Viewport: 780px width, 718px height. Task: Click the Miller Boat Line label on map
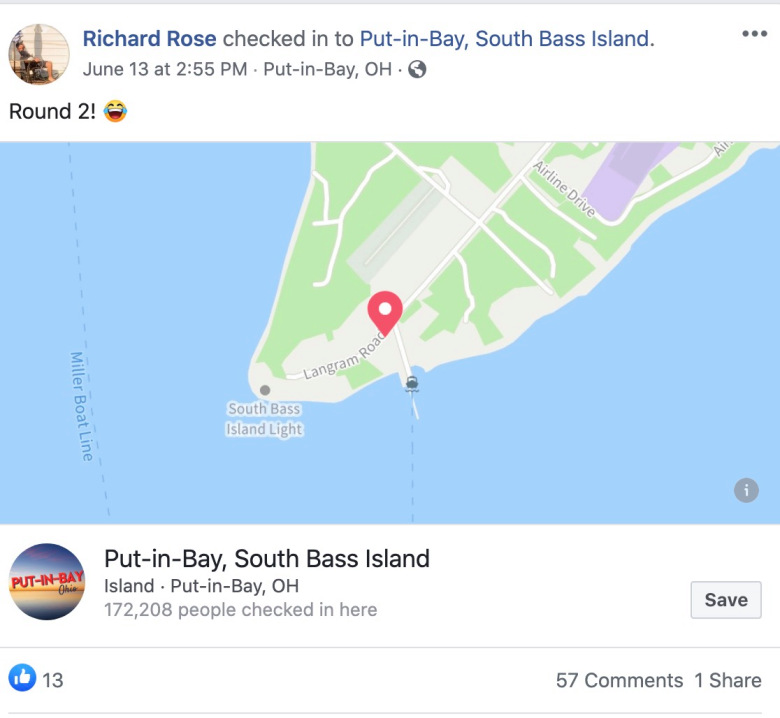click(81, 405)
